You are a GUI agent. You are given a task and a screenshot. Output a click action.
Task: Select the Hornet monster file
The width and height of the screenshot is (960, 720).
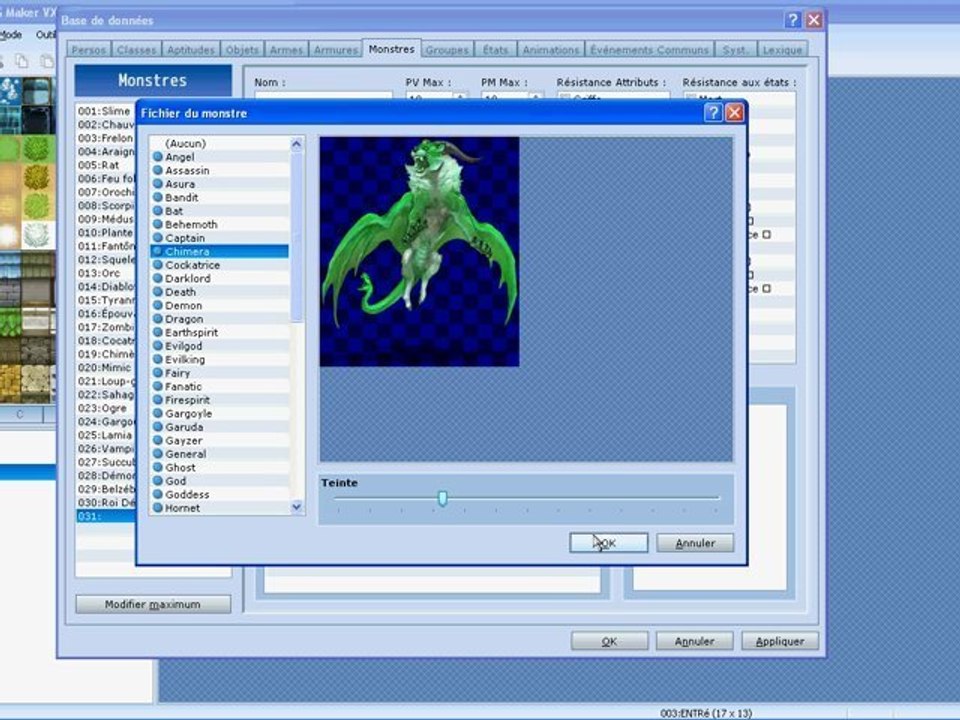pos(220,508)
